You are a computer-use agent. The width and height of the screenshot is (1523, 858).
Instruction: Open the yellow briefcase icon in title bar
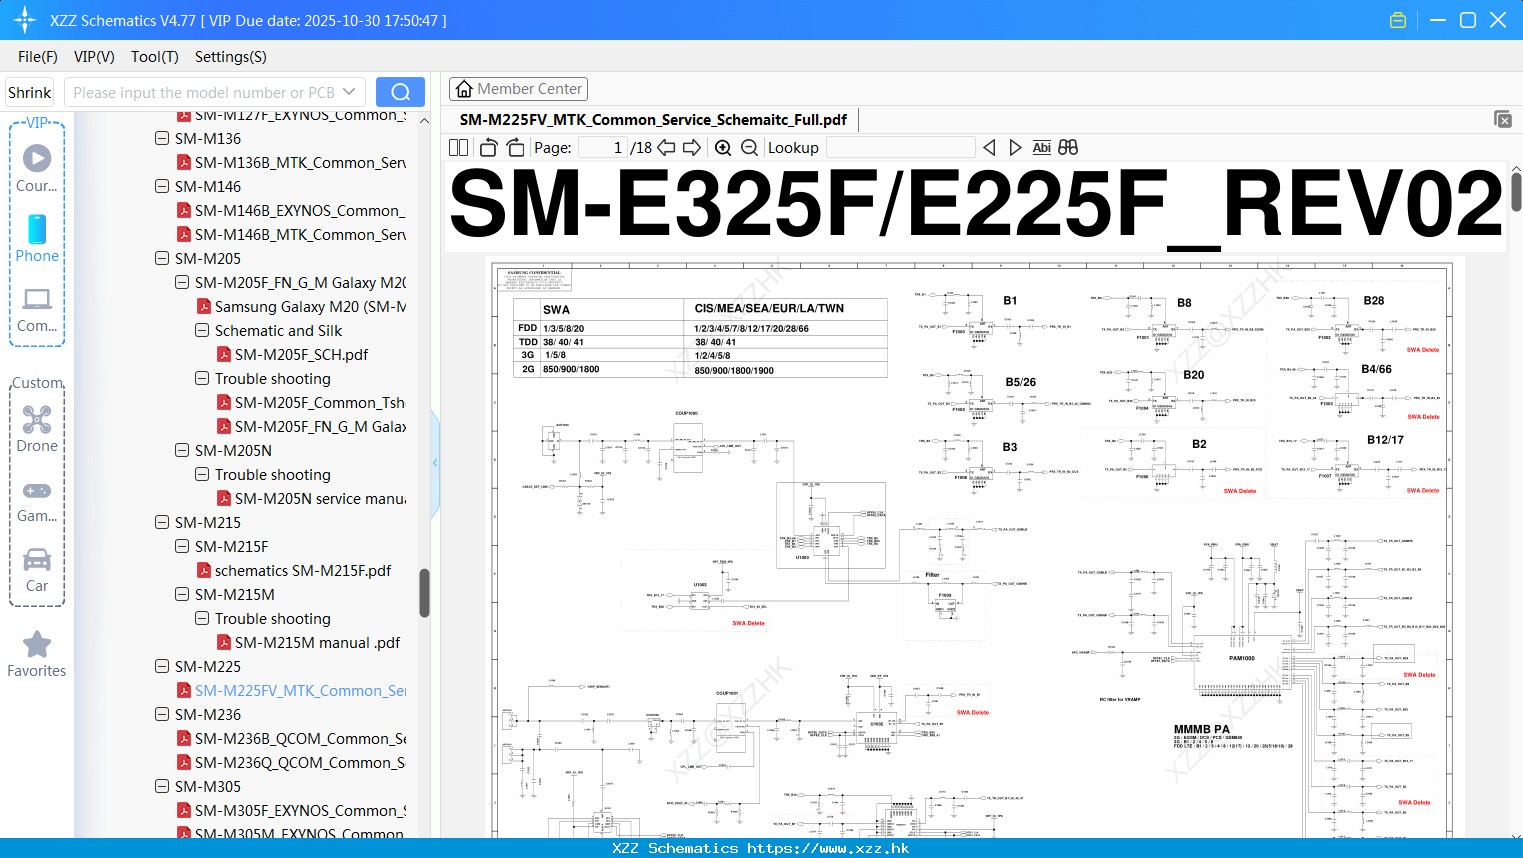pos(1398,20)
